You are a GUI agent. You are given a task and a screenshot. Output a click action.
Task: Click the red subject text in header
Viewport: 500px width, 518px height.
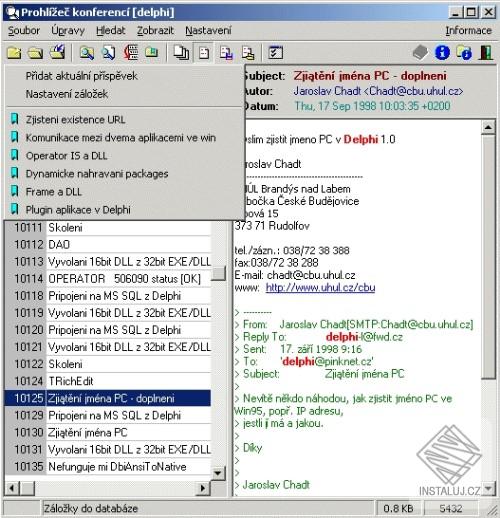(x=370, y=76)
